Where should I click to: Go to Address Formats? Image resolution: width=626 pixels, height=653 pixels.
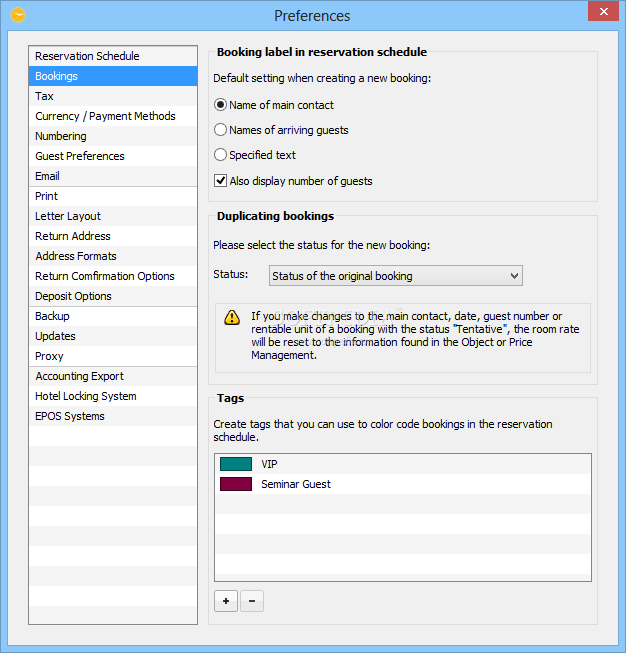tap(113, 256)
